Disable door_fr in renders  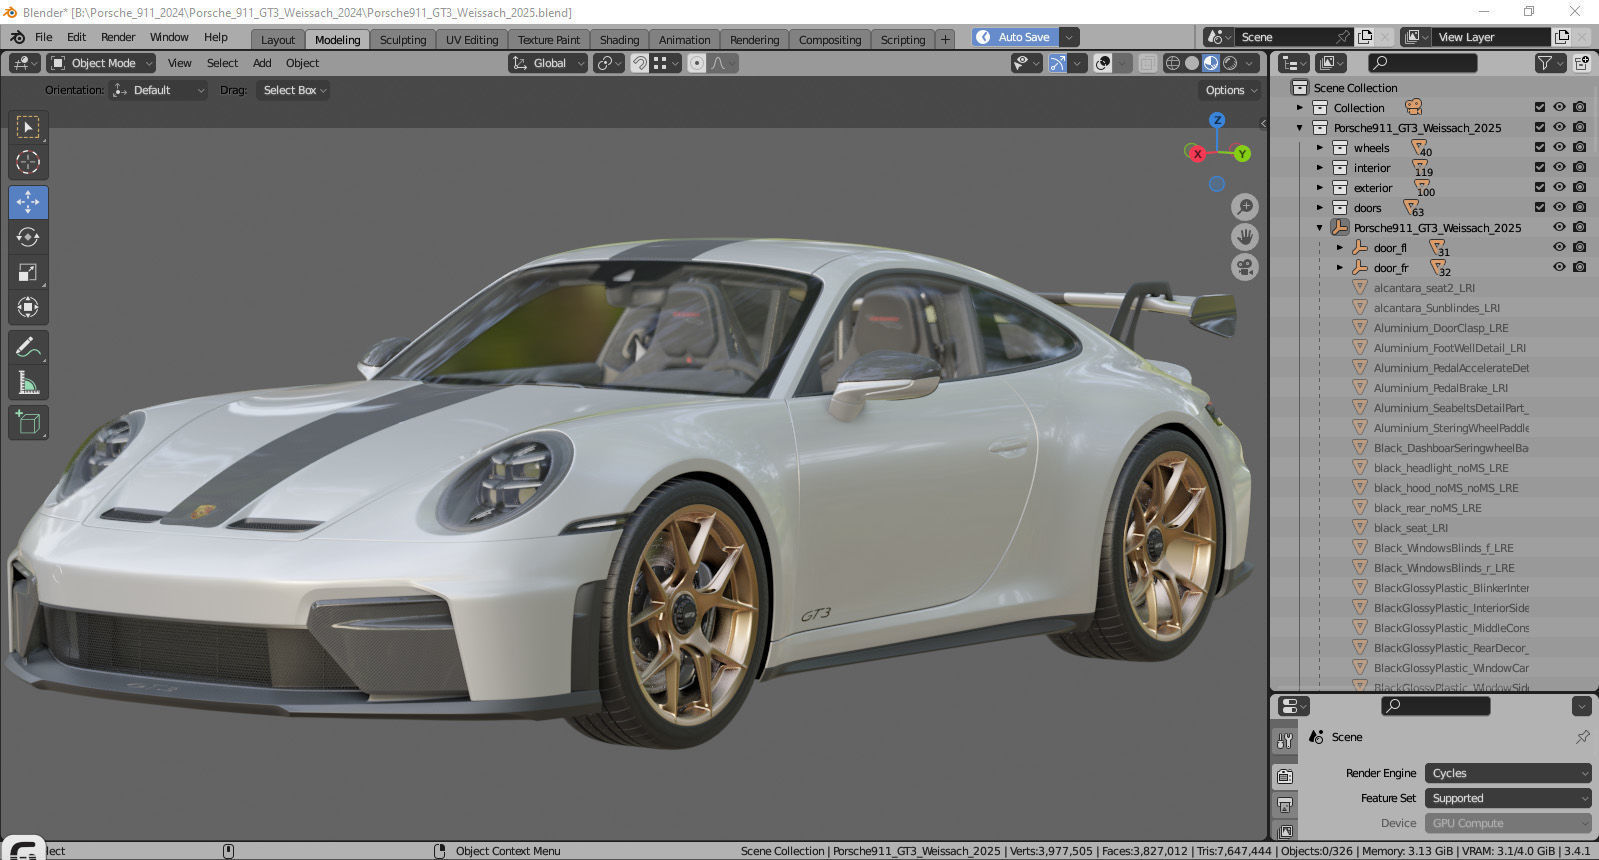[1579, 267]
